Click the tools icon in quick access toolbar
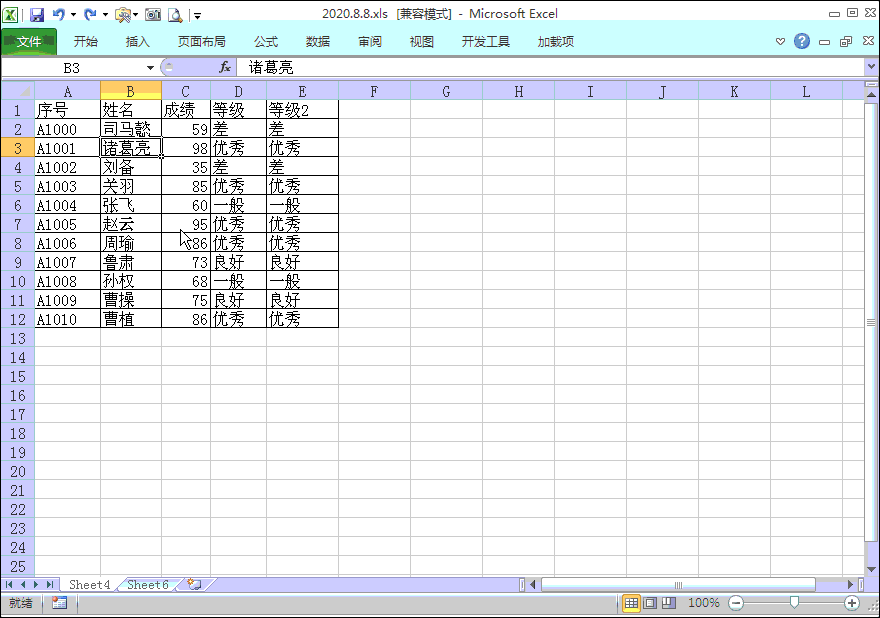This screenshot has width=880, height=618. (x=122, y=15)
